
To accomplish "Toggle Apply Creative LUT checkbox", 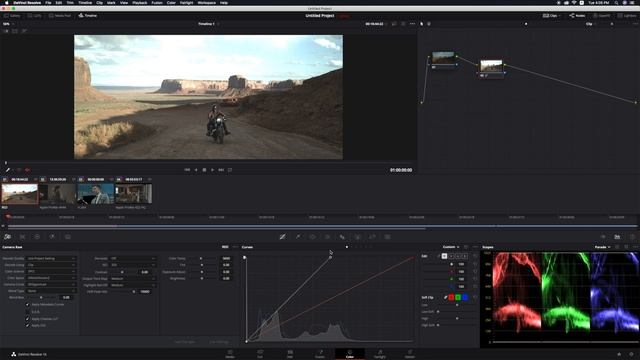I will click(x=28, y=319).
